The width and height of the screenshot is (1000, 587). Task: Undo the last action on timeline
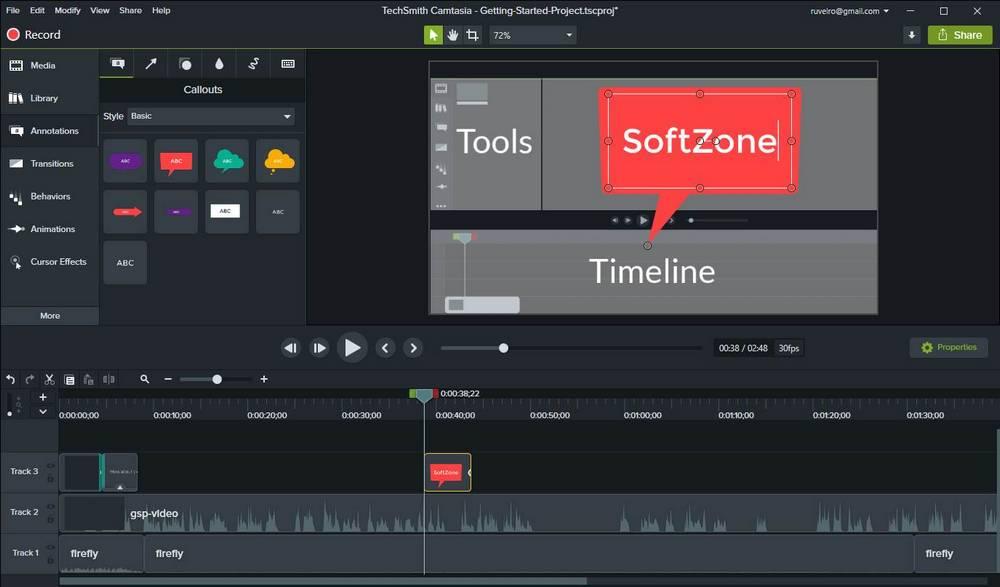[10, 379]
